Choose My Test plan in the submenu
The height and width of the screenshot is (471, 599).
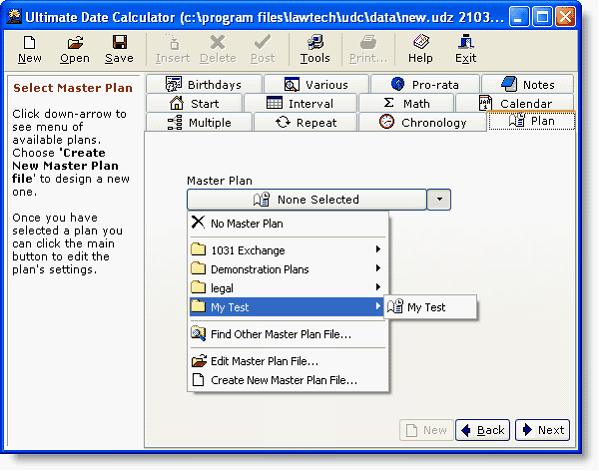(431, 307)
